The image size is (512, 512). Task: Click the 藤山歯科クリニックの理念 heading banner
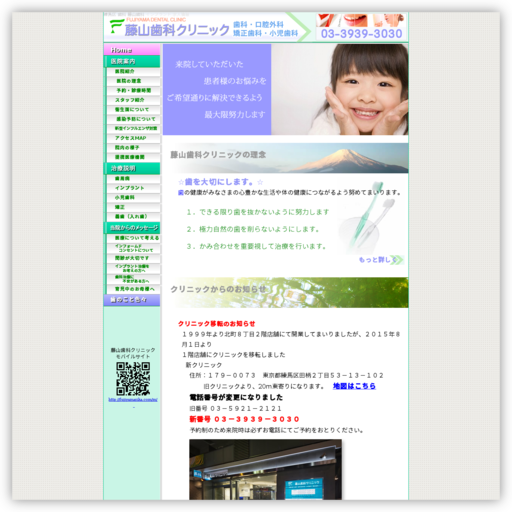click(x=286, y=158)
